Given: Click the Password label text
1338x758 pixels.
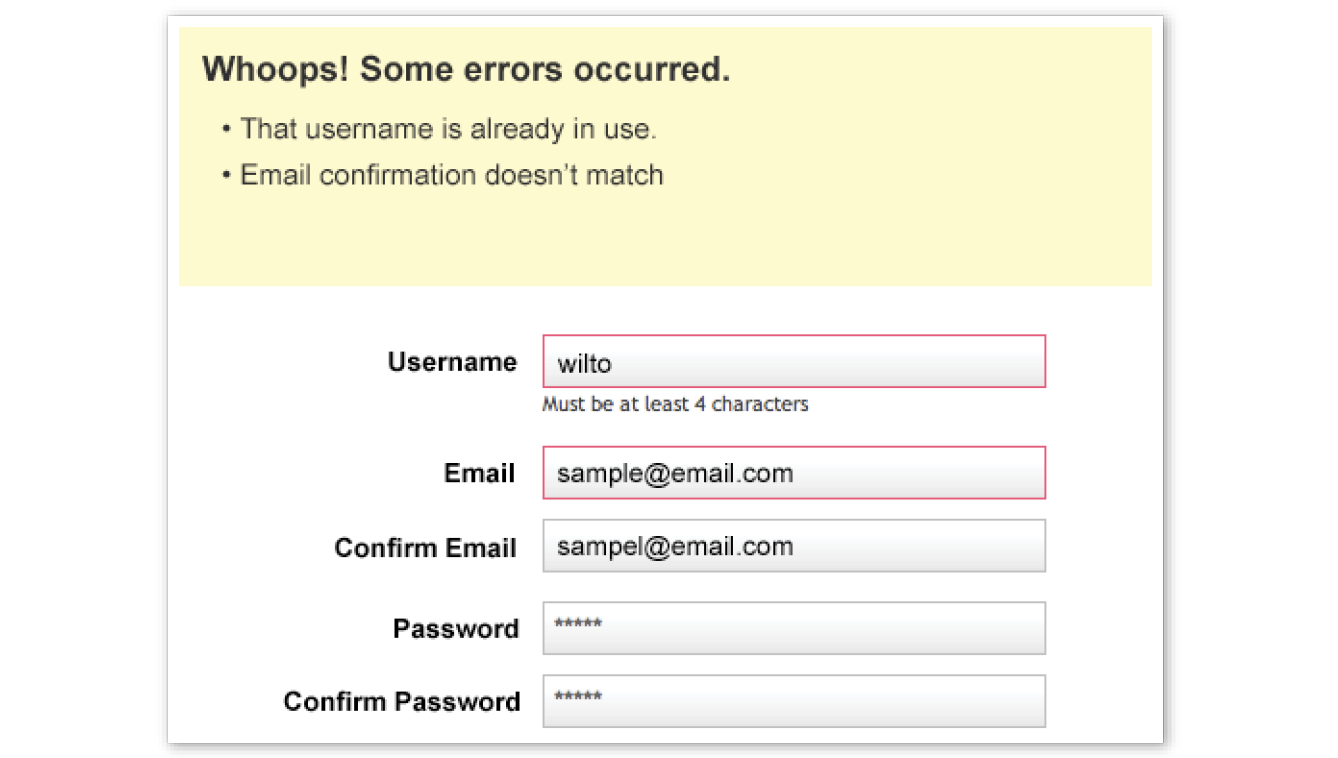Looking at the screenshot, I should (x=456, y=629).
